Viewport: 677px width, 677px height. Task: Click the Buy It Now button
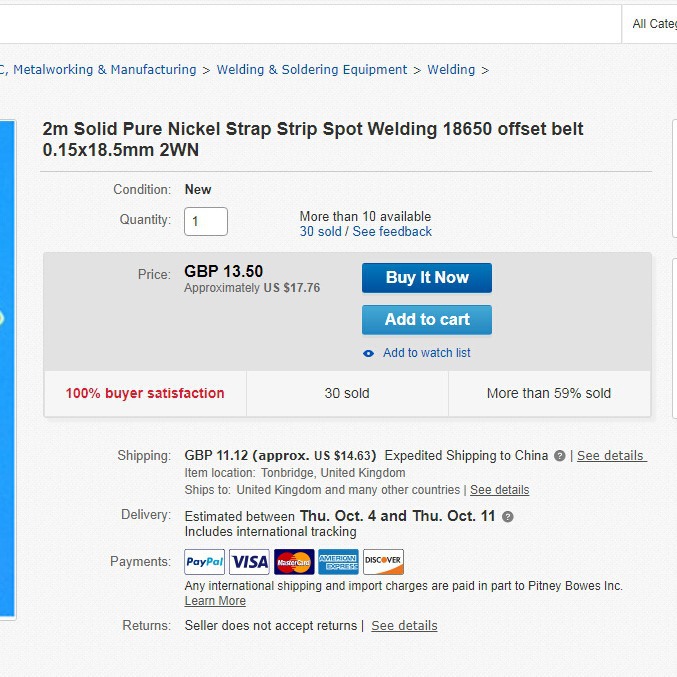point(427,278)
